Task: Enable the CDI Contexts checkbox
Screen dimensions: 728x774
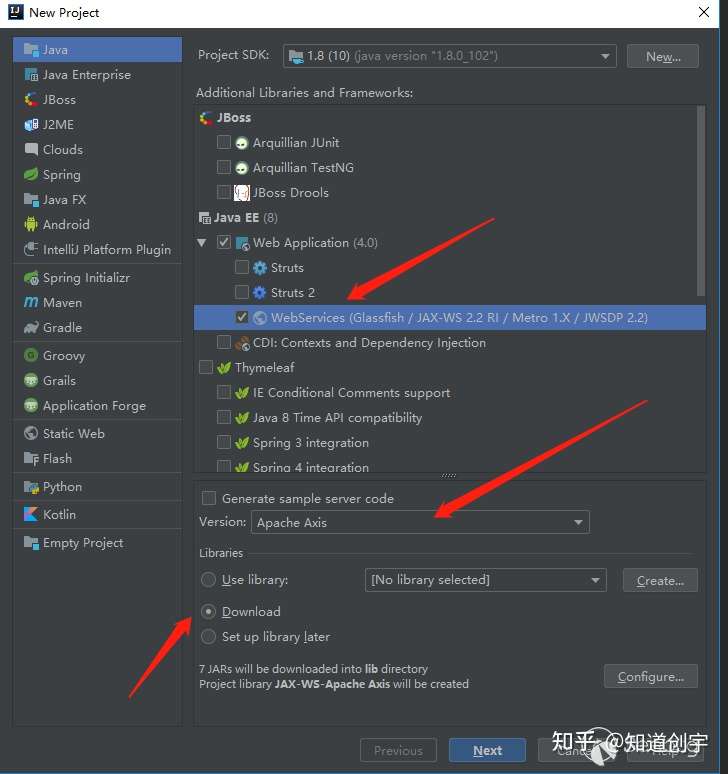Action: (224, 342)
